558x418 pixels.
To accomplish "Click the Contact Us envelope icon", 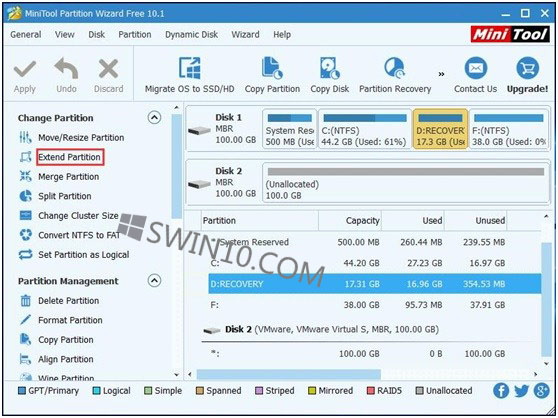I will click(475, 68).
